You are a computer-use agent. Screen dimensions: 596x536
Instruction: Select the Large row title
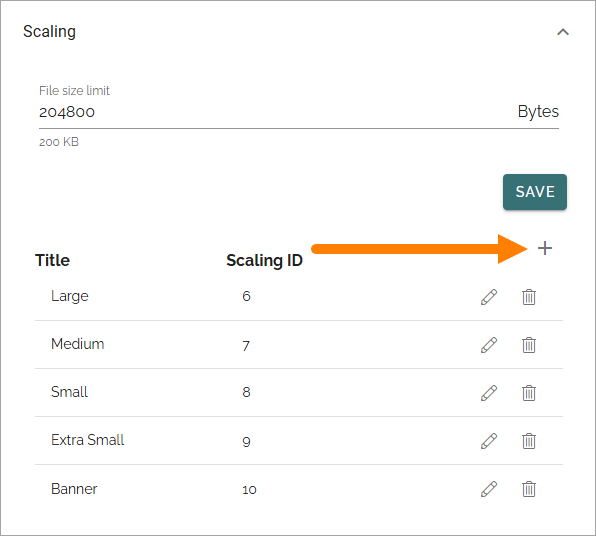[x=70, y=296]
